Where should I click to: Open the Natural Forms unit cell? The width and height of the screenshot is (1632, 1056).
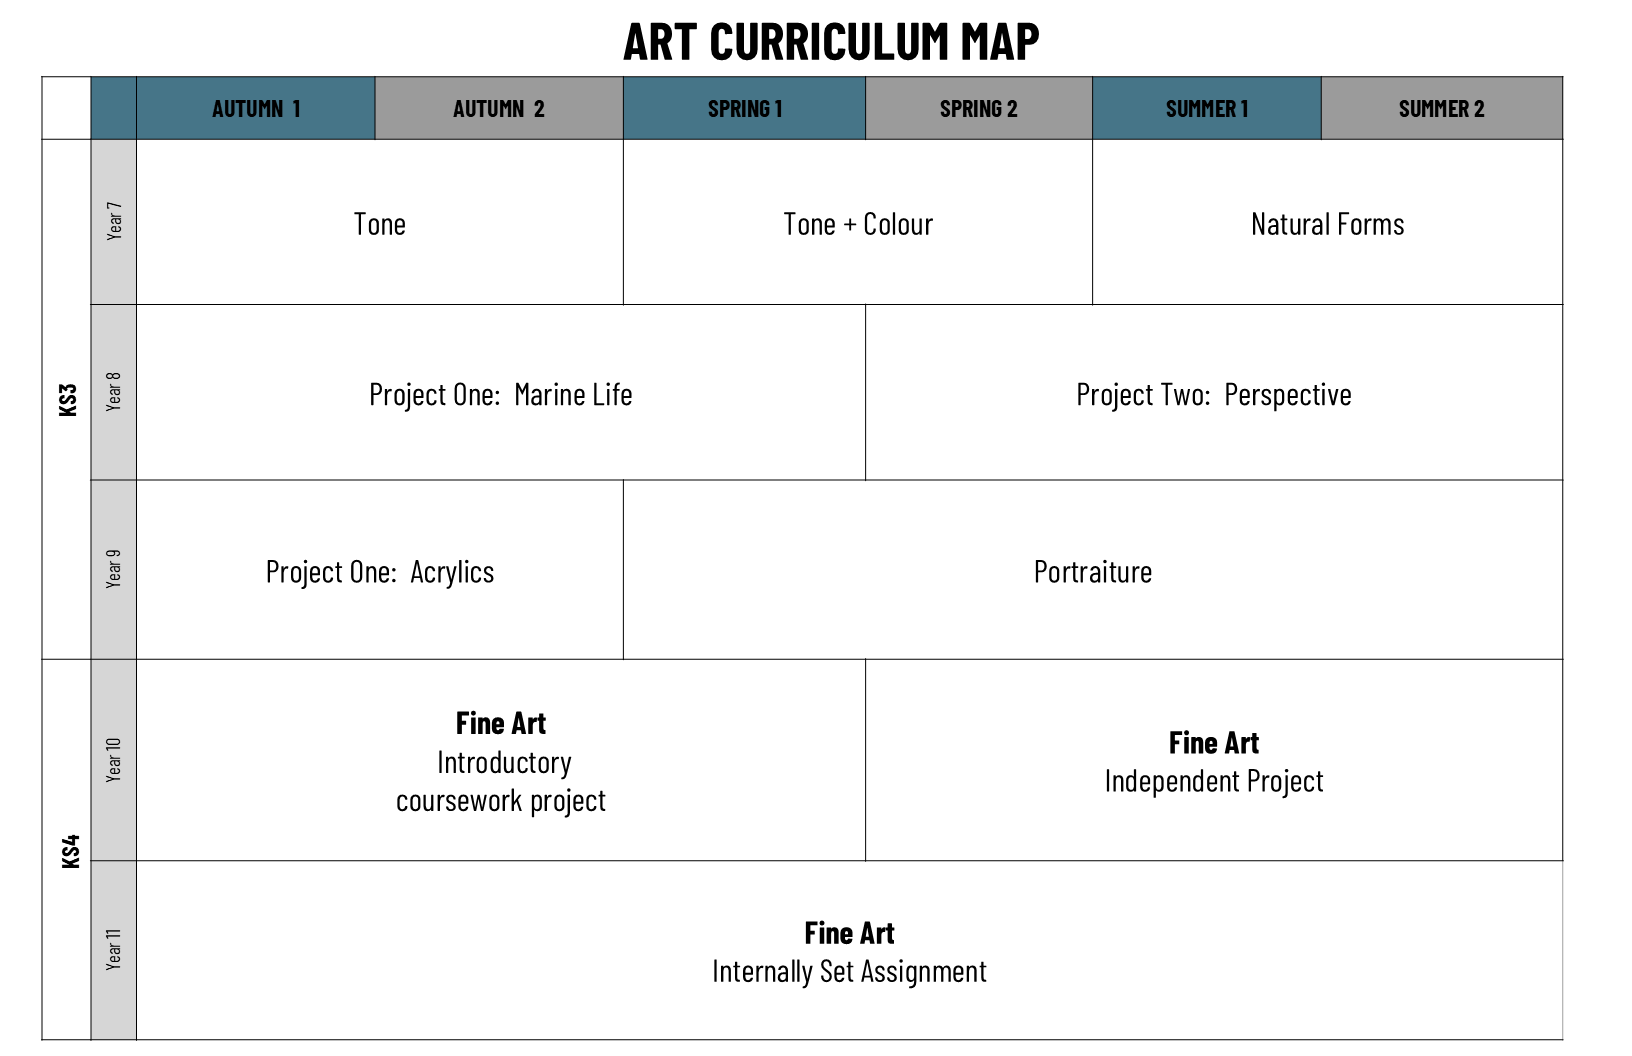coord(1327,224)
